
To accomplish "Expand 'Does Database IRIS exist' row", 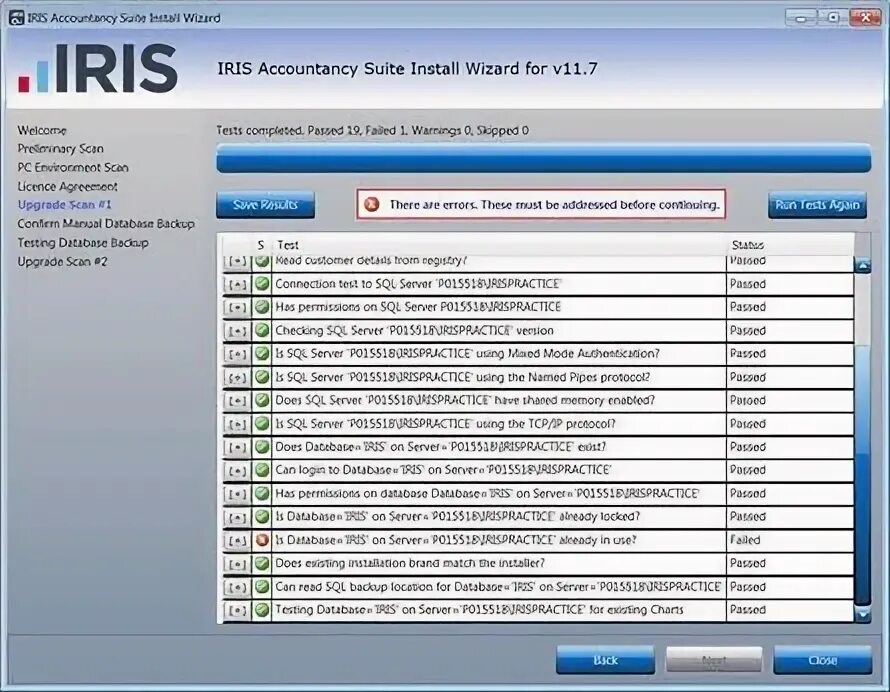I will pyautogui.click(x=237, y=447).
